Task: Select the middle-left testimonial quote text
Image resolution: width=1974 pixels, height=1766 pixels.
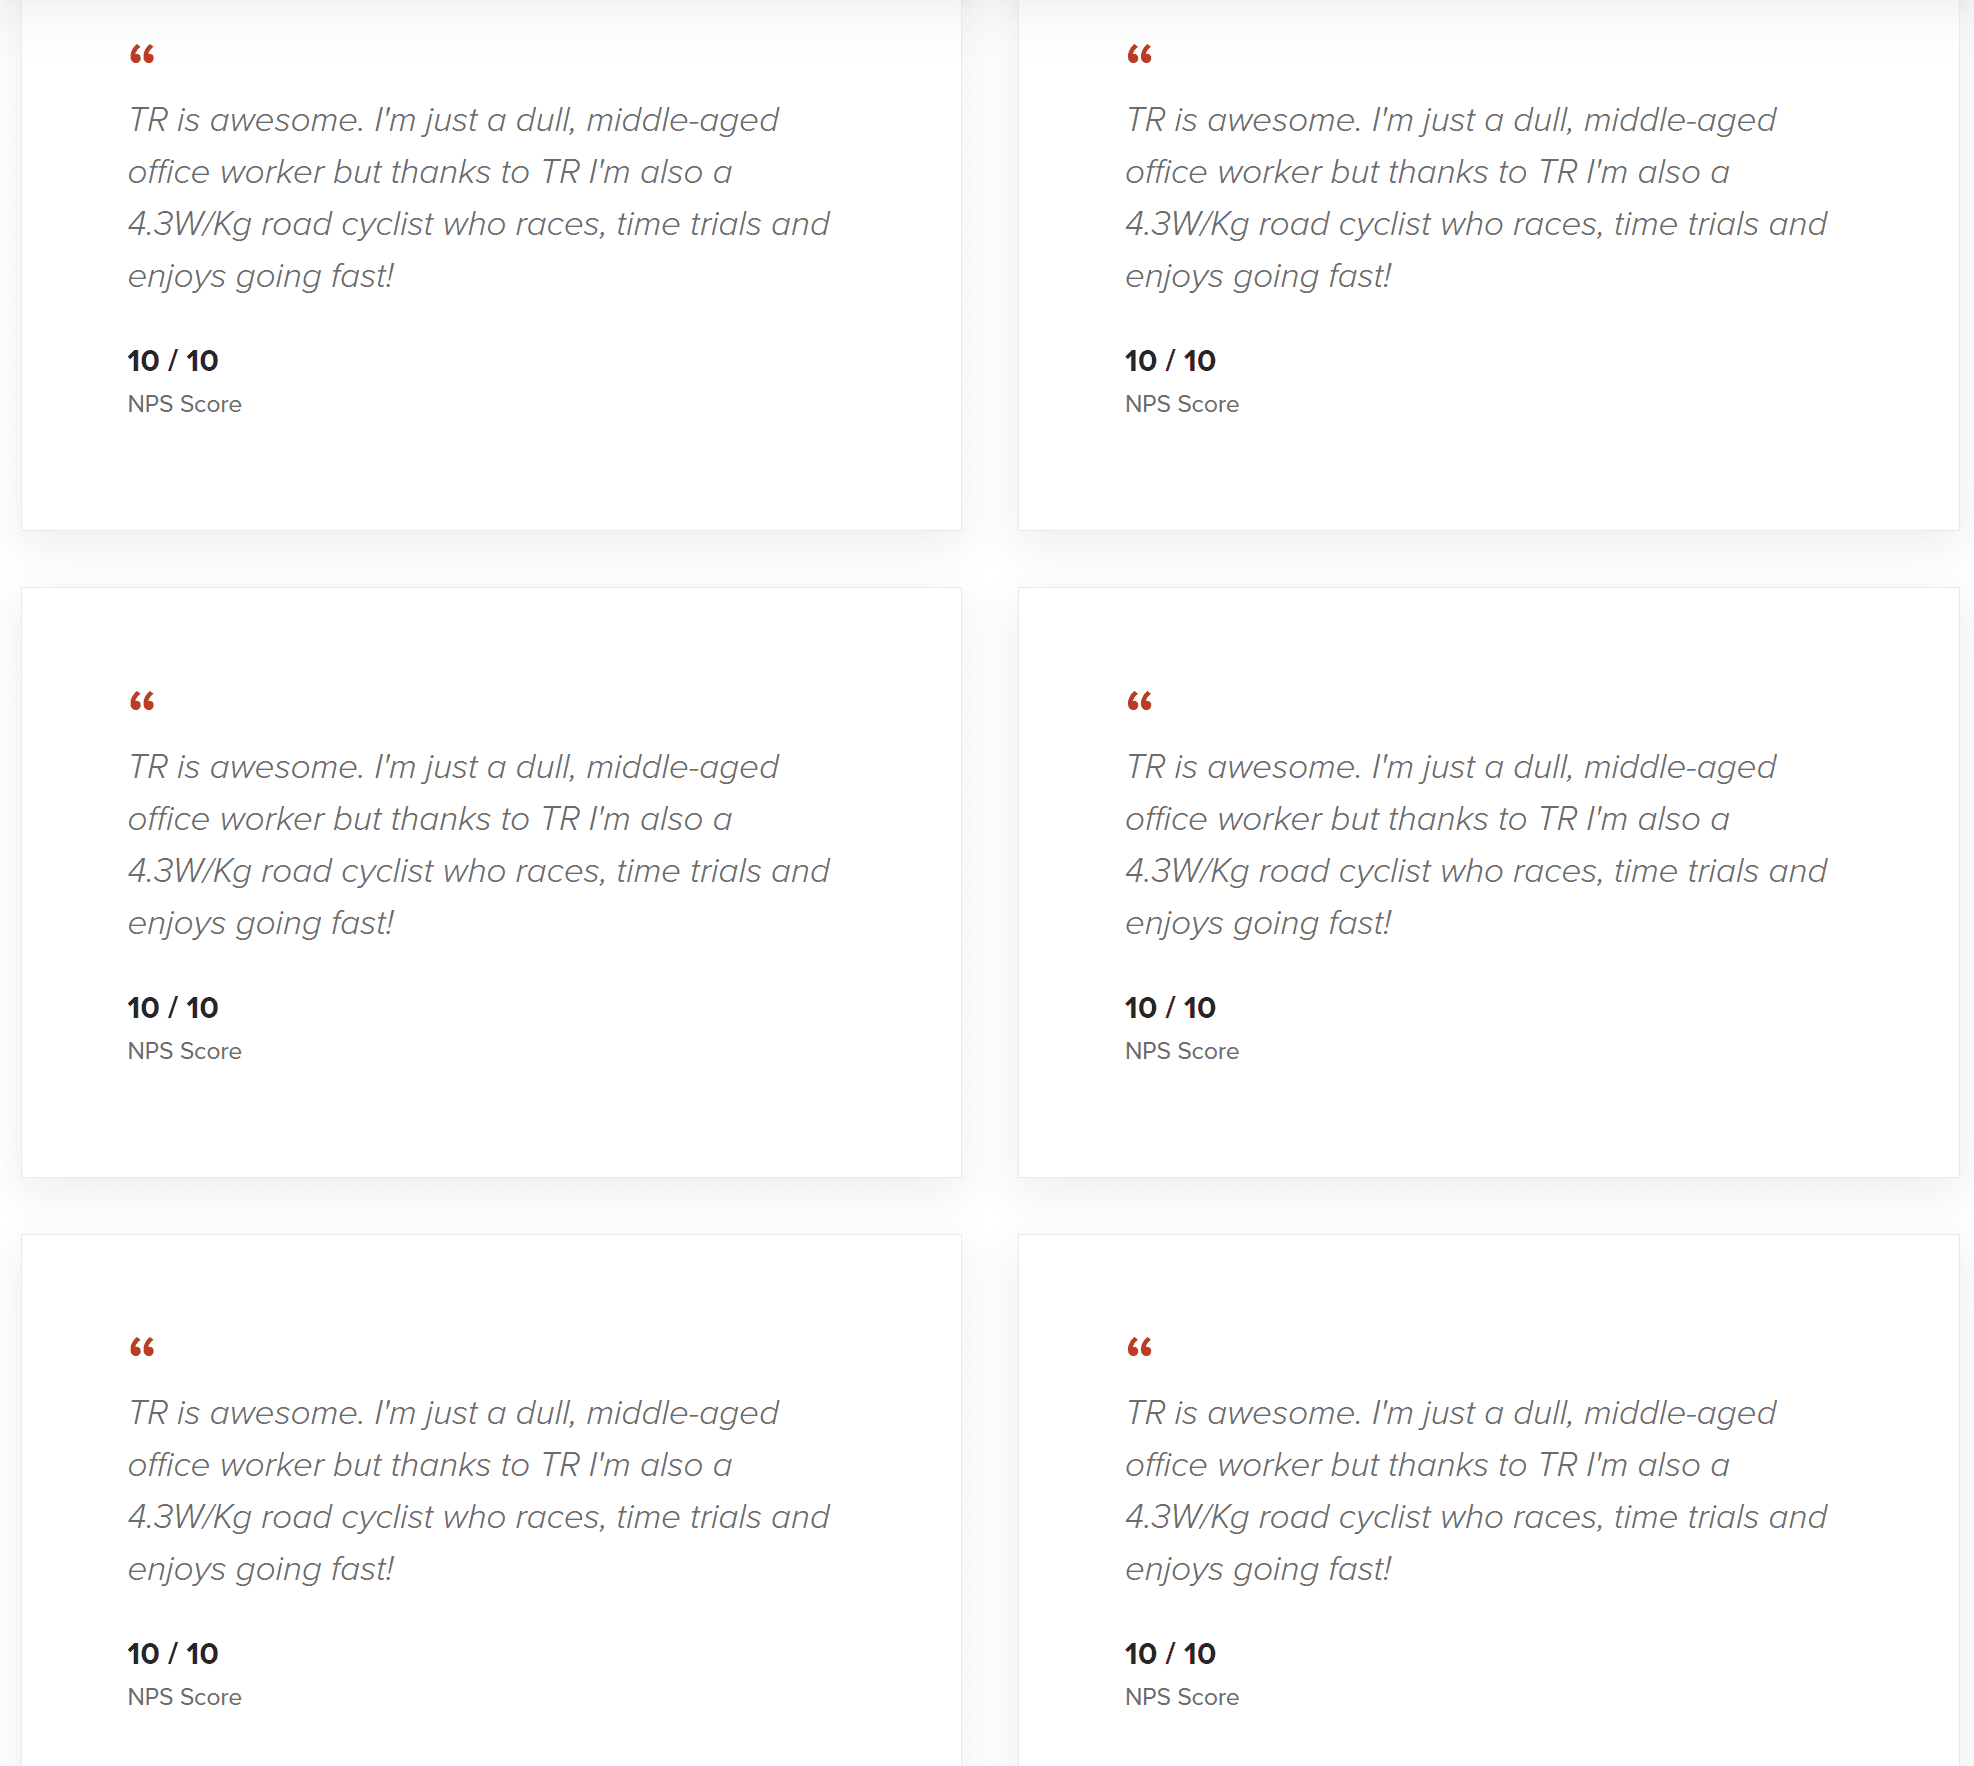Action: point(478,845)
